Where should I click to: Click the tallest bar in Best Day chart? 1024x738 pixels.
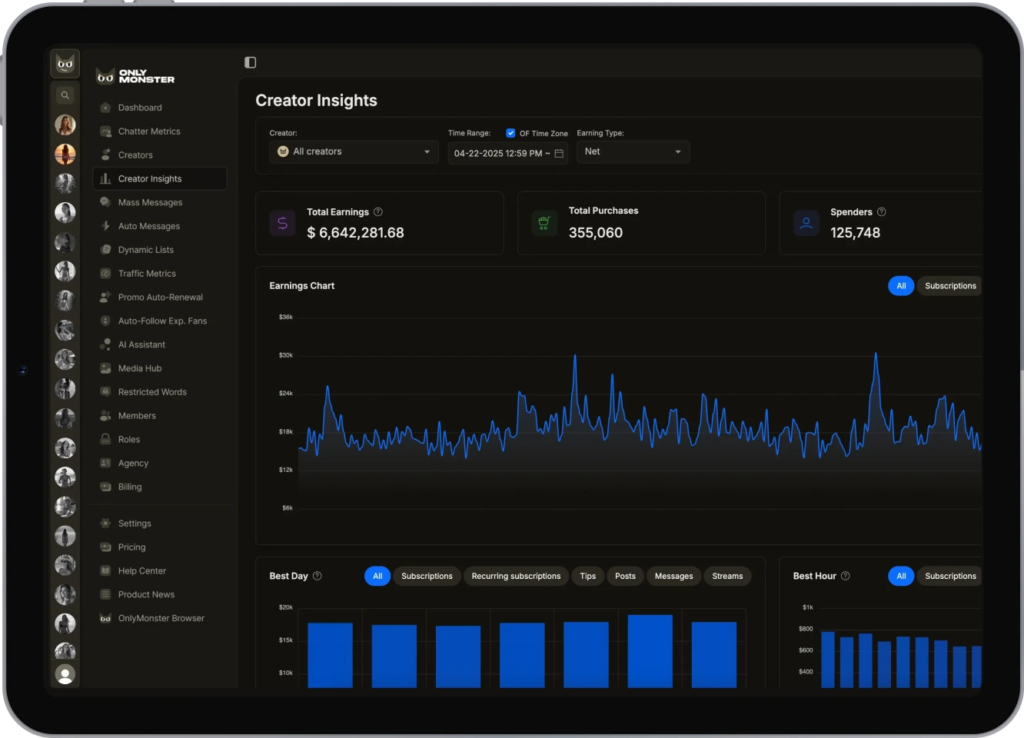click(650, 650)
